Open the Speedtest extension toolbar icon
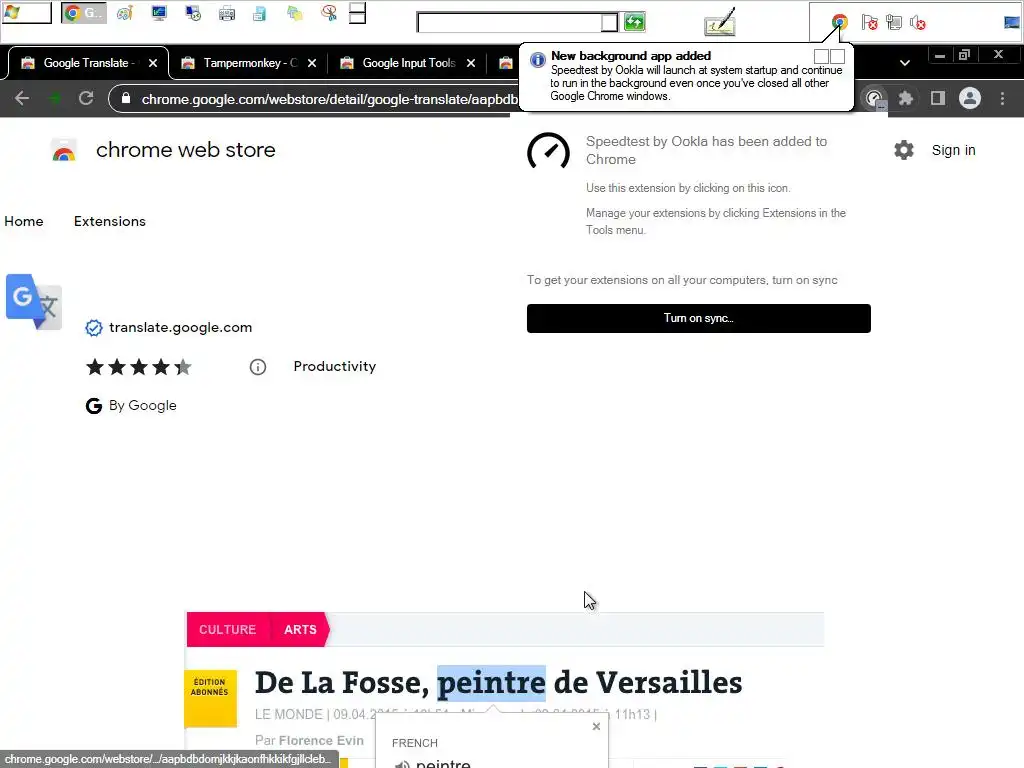Image resolution: width=1024 pixels, height=768 pixels. click(874, 99)
